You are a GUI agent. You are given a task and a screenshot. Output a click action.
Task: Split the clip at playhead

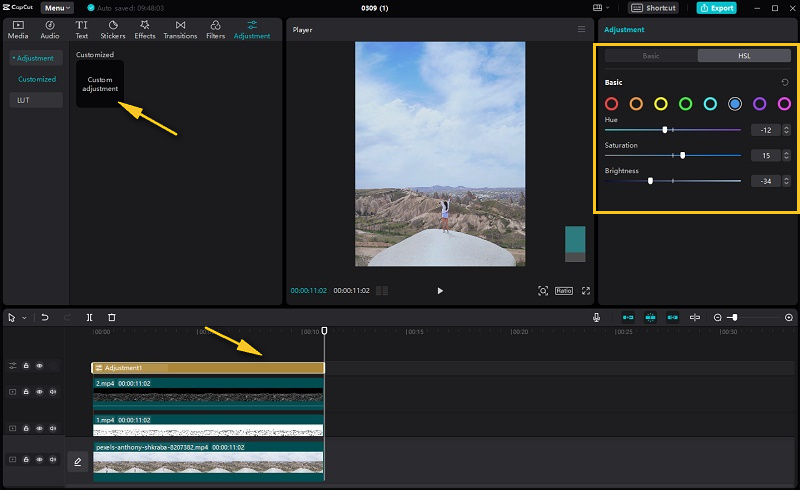point(89,317)
